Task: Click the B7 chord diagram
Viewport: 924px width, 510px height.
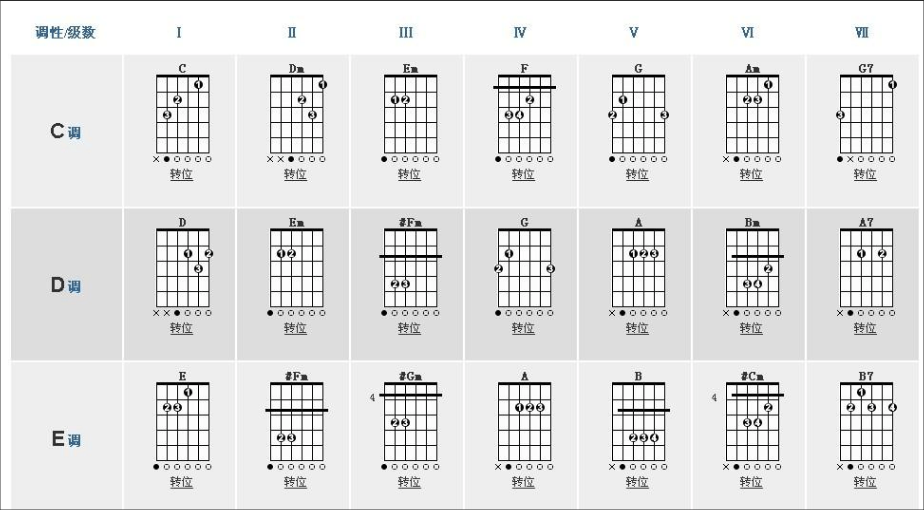Action: (866, 421)
